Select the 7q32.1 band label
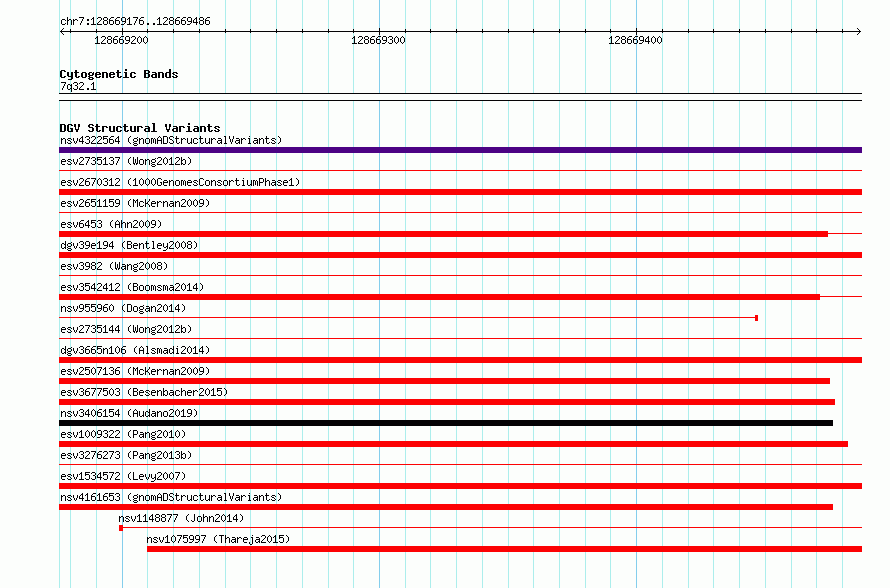The image size is (890, 588). (78, 86)
